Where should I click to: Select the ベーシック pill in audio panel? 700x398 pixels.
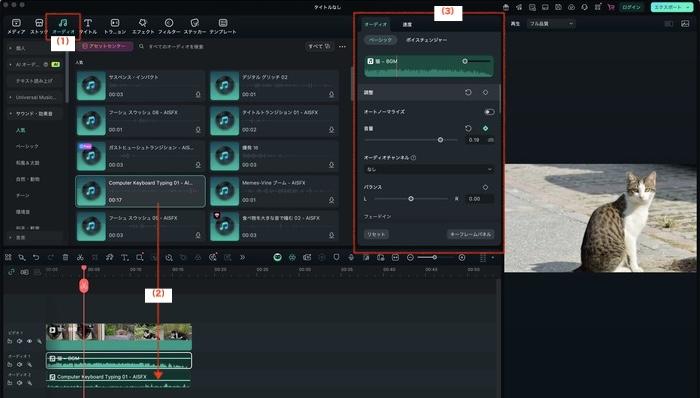tap(380, 40)
